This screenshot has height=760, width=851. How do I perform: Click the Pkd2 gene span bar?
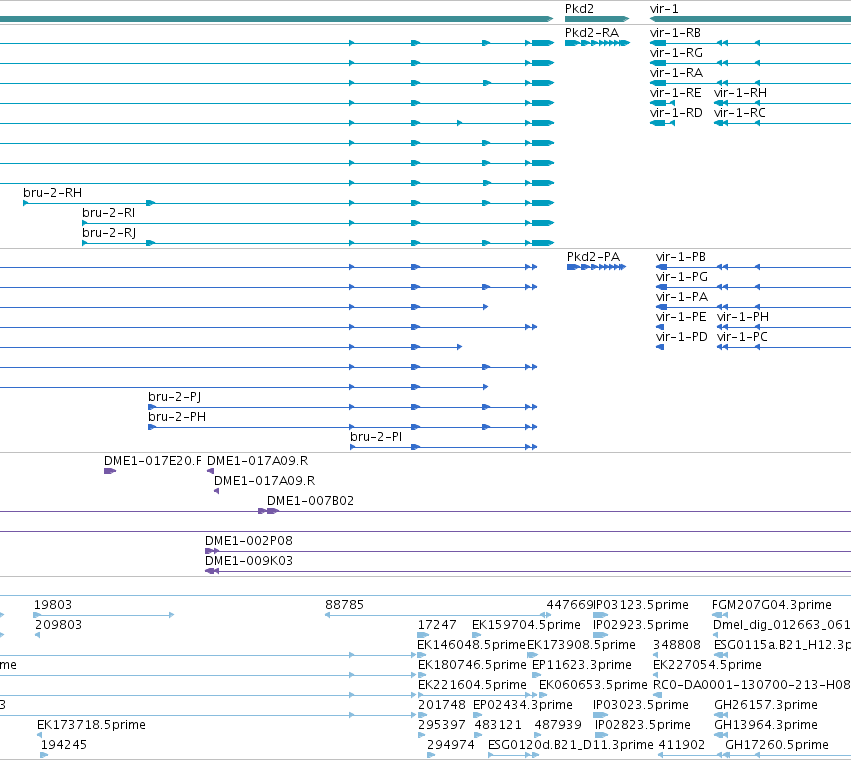[597, 19]
